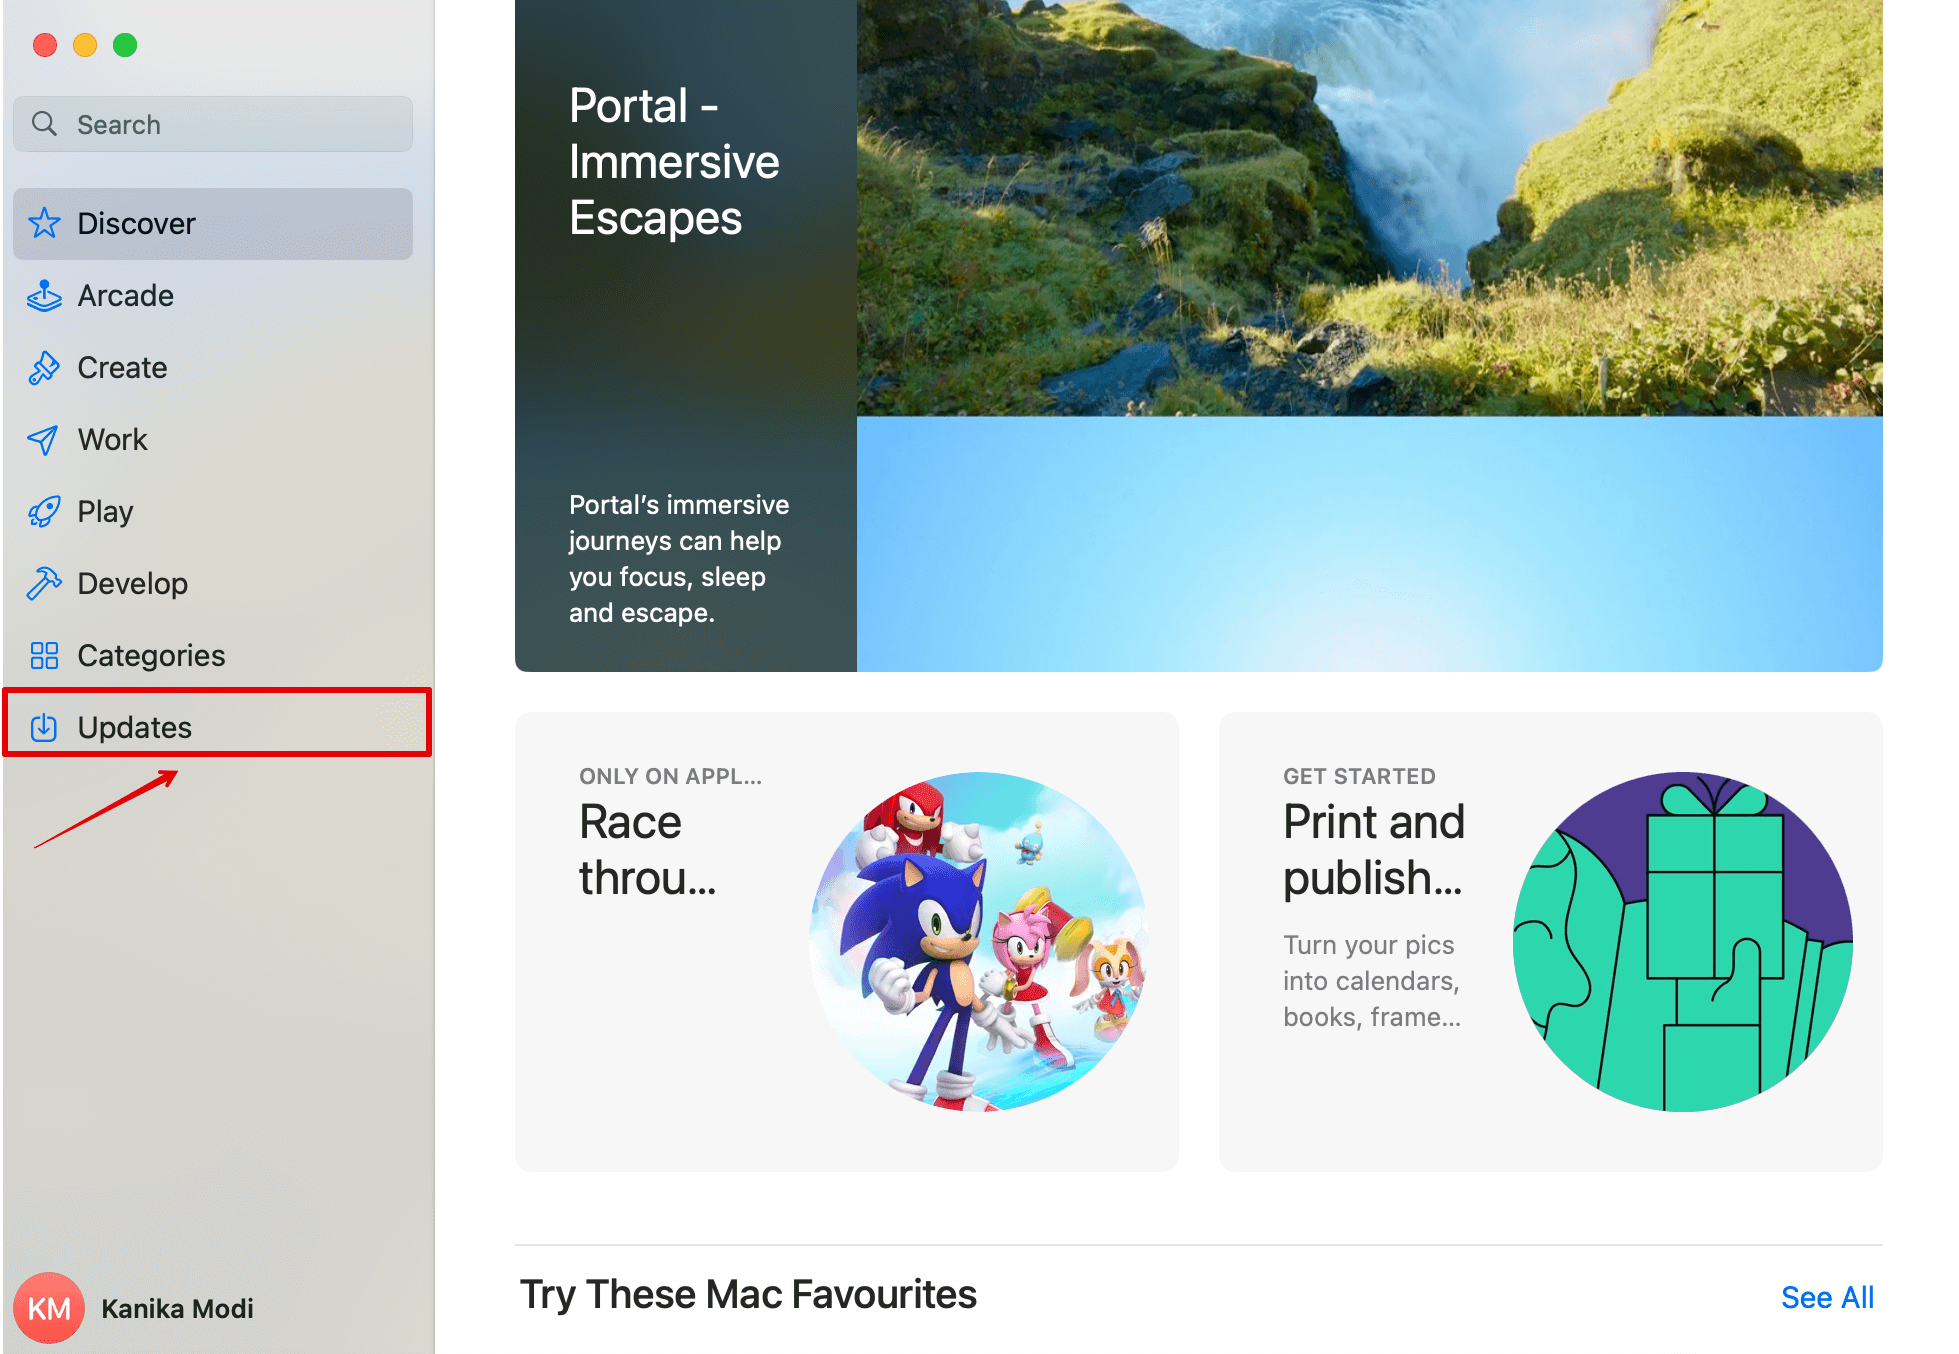Screen dimensions: 1959x1354
Task: Open the Updates sidebar section
Action: [x=135, y=727]
